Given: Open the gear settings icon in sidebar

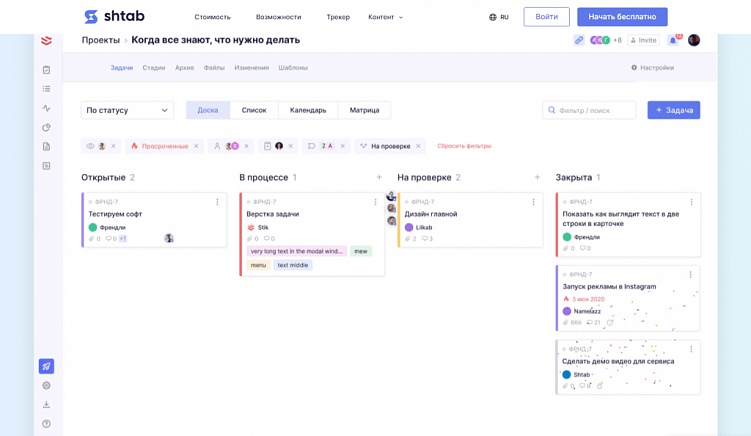Looking at the screenshot, I should 46,386.
